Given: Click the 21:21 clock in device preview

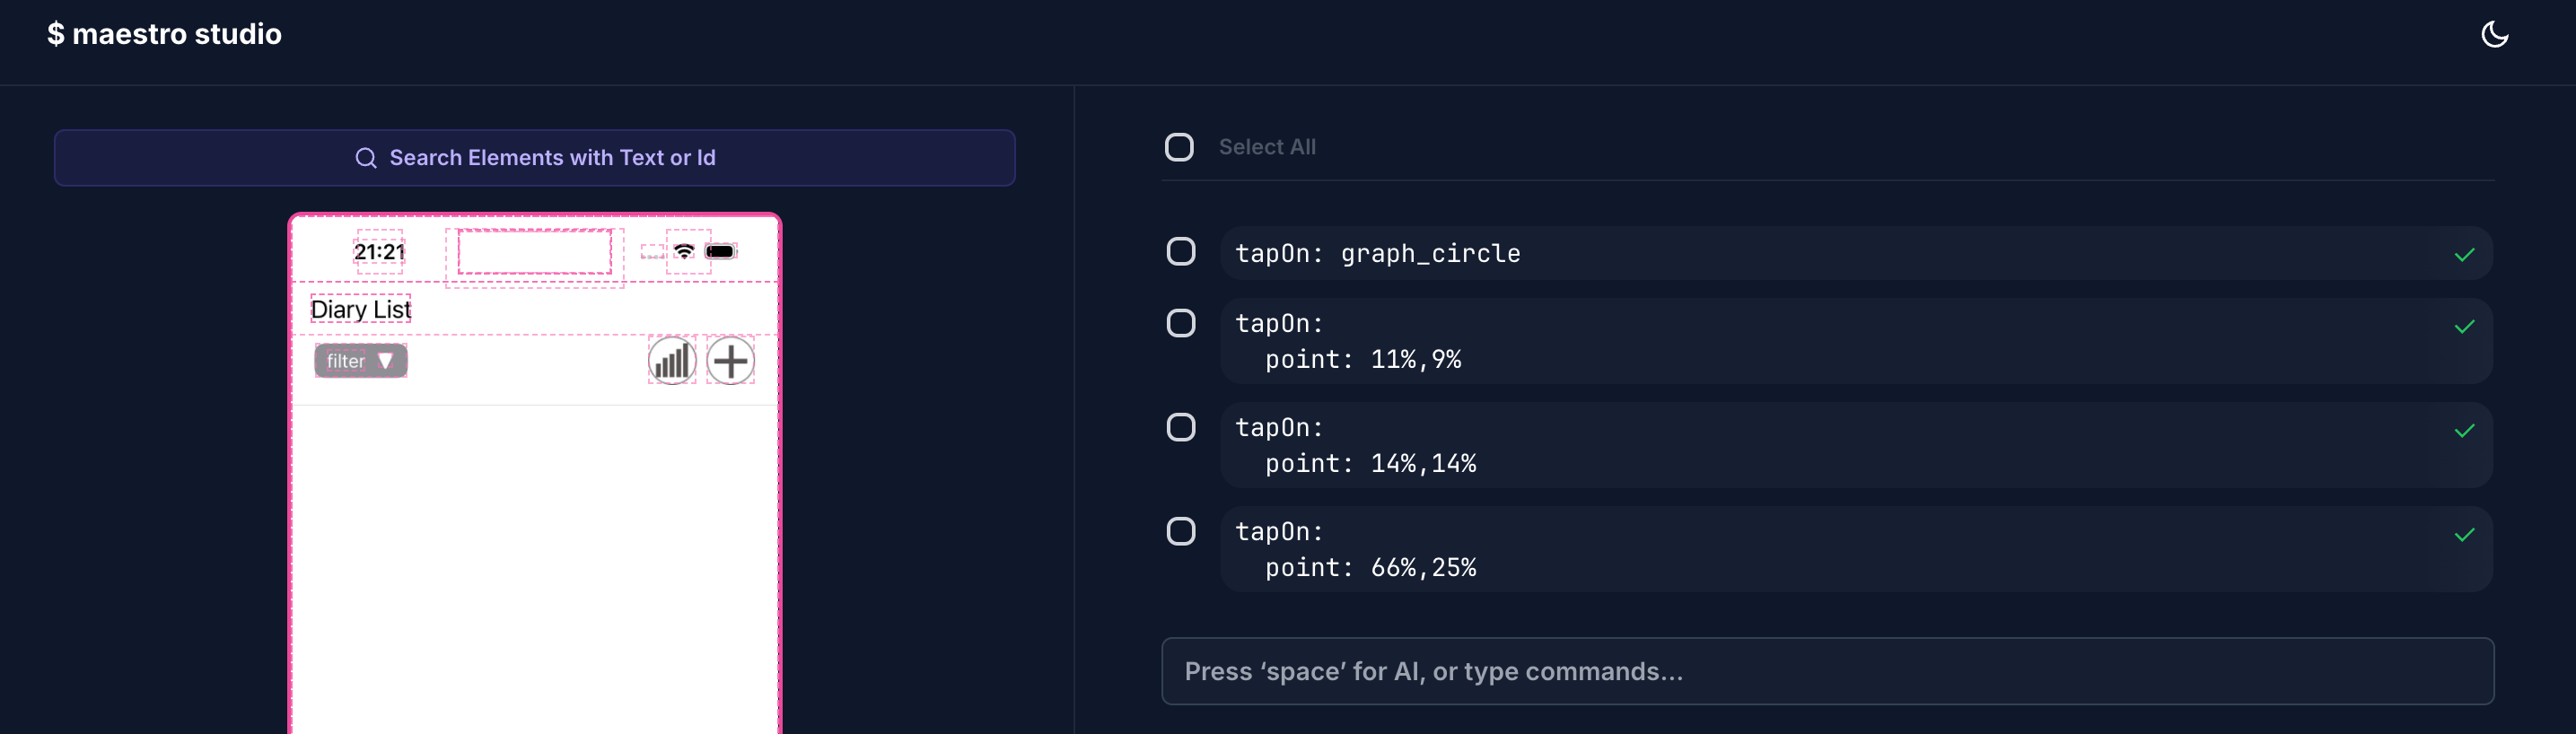Looking at the screenshot, I should pyautogui.click(x=379, y=252).
